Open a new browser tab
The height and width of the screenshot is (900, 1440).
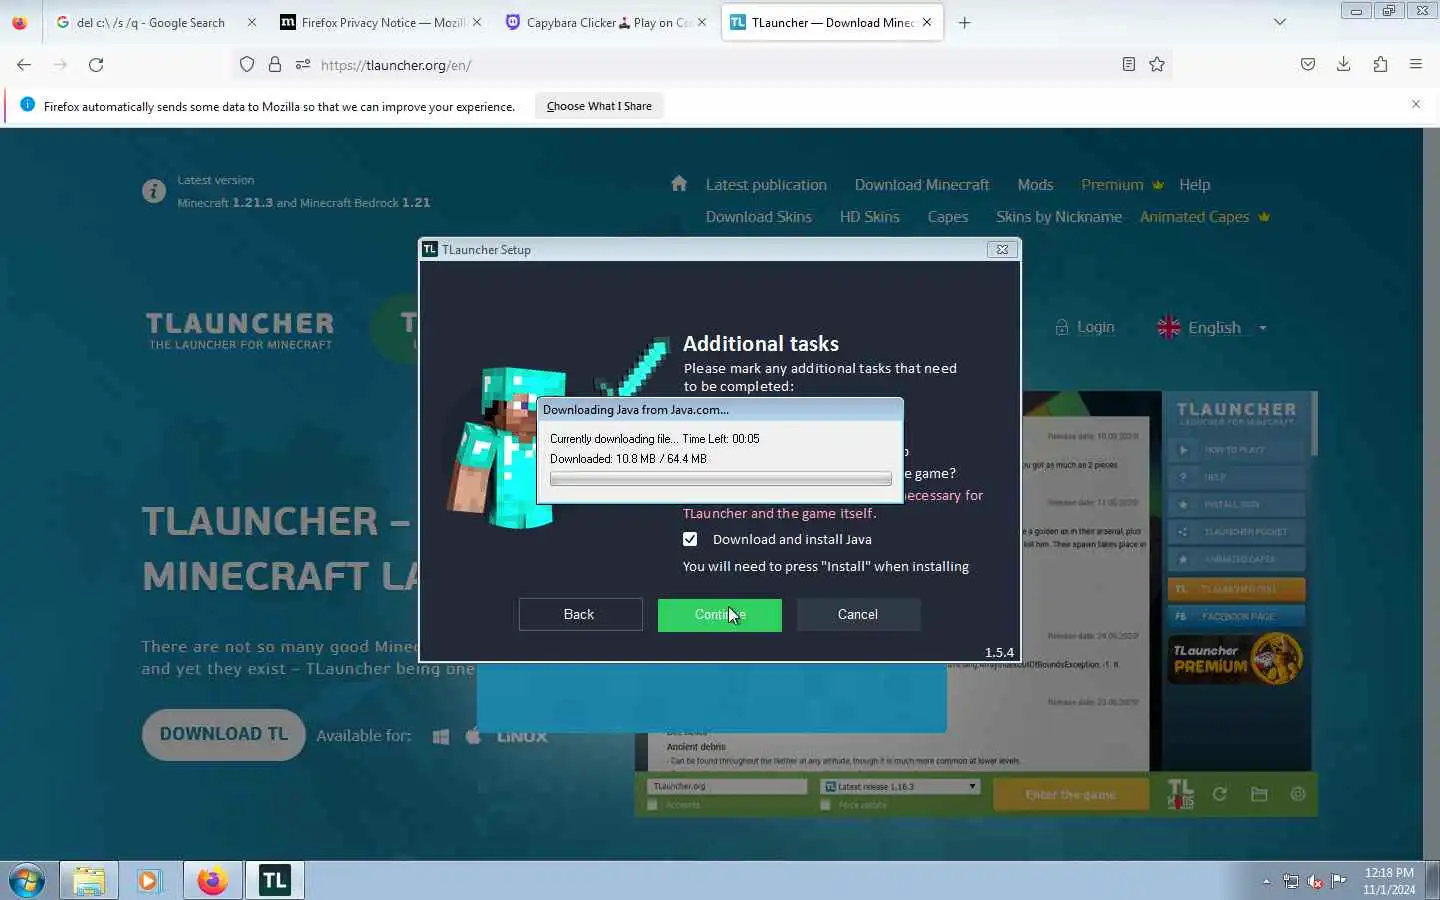(x=964, y=22)
